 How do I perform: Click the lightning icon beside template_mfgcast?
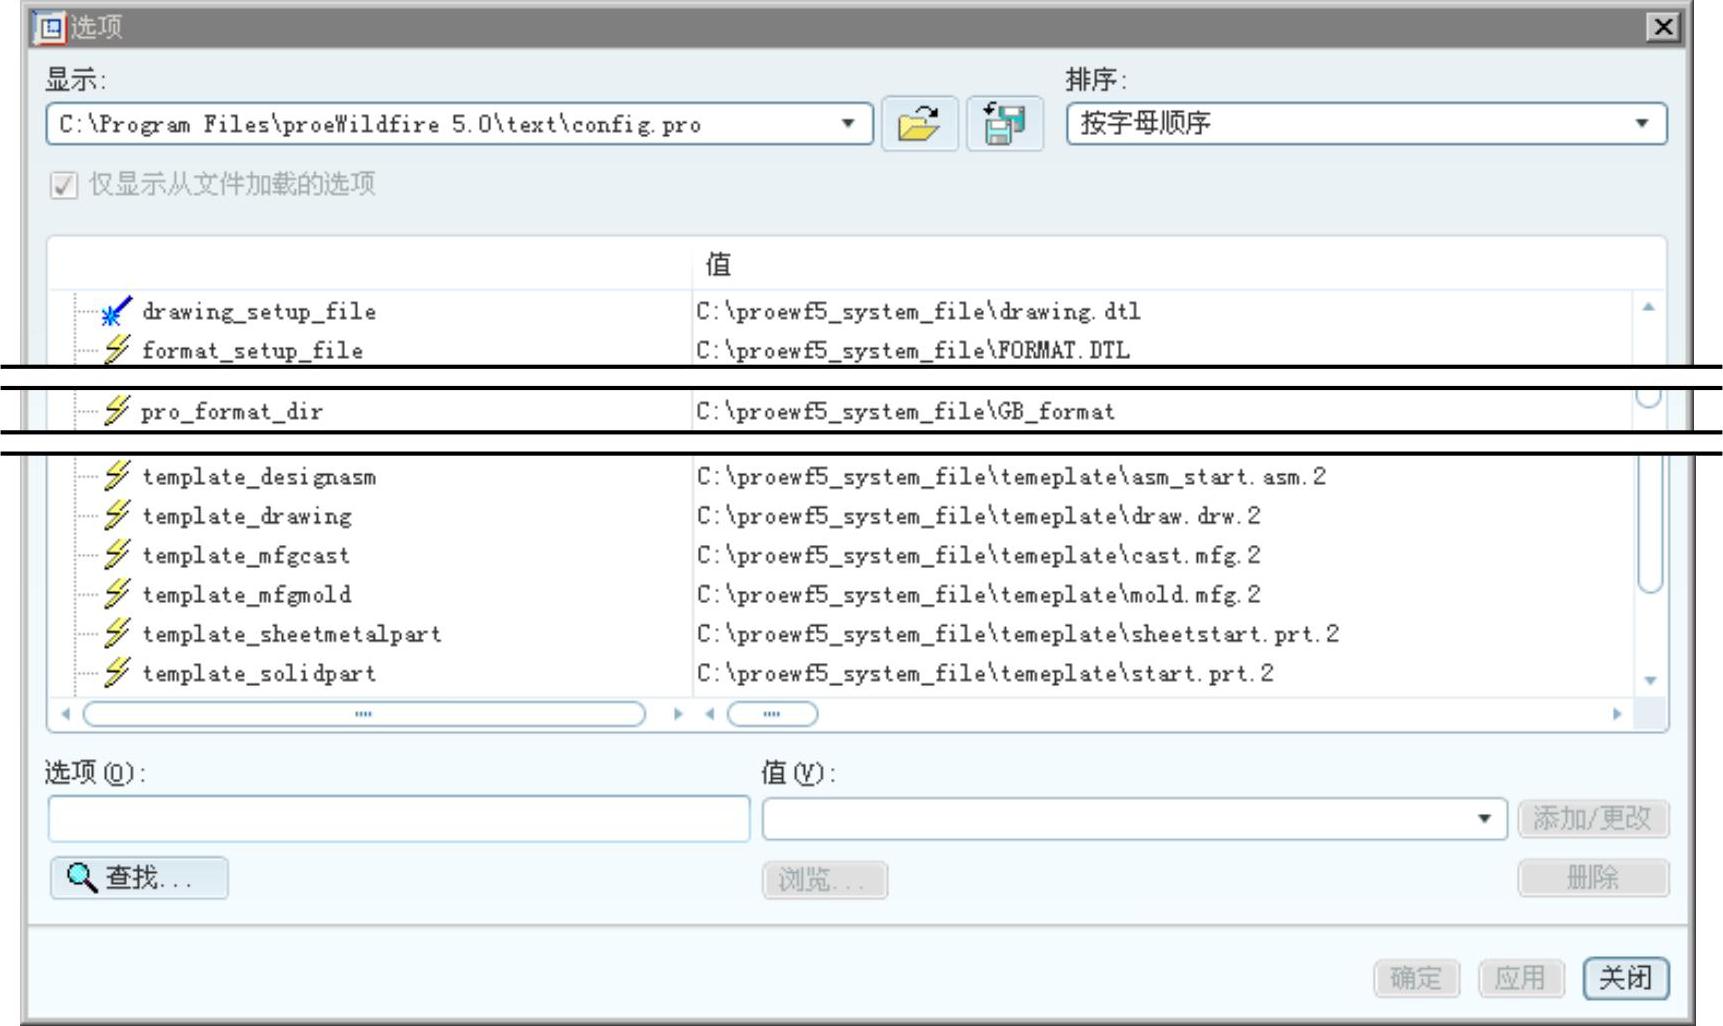(x=116, y=555)
